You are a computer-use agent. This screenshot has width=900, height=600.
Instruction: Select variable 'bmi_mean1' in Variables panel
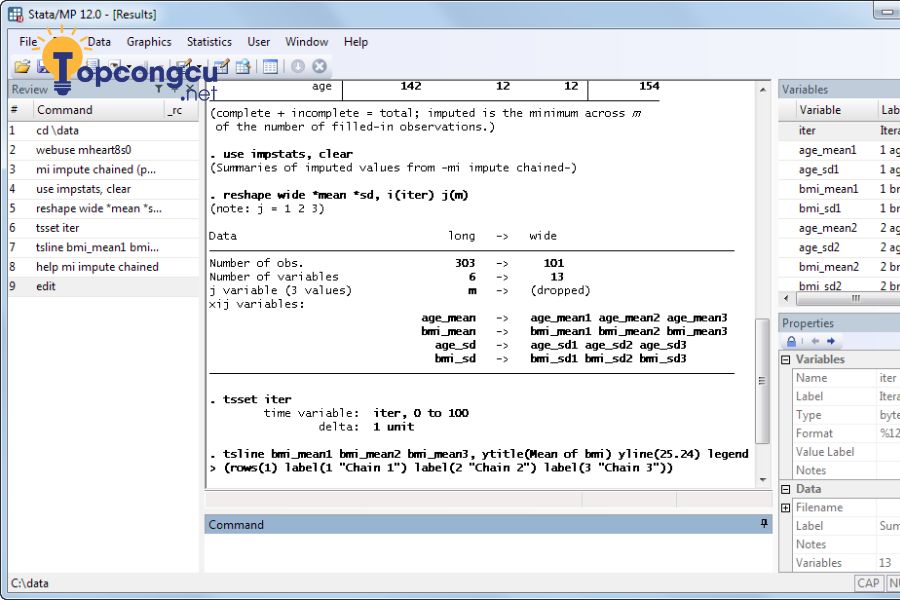[839, 189]
